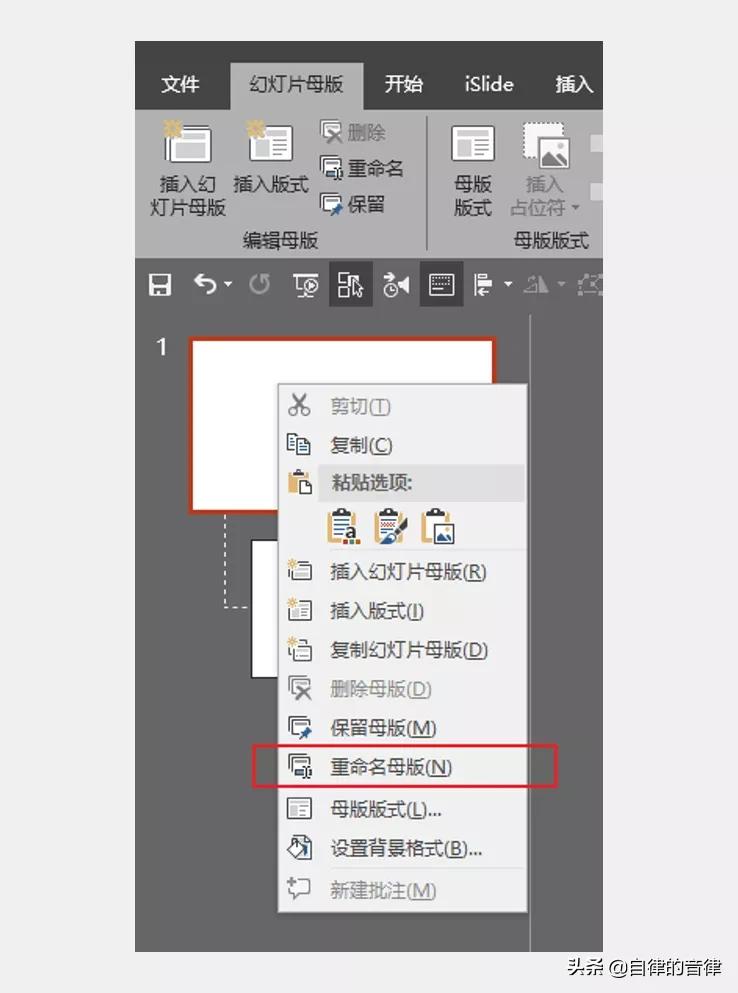Click 插入版式 ribbon button
This screenshot has height=993, width=738.
click(x=270, y=157)
